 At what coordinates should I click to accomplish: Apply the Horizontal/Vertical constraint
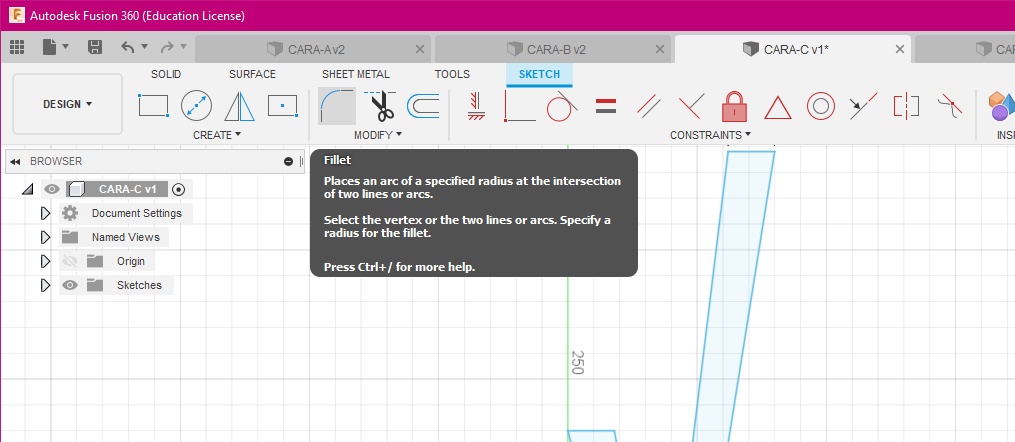point(477,105)
